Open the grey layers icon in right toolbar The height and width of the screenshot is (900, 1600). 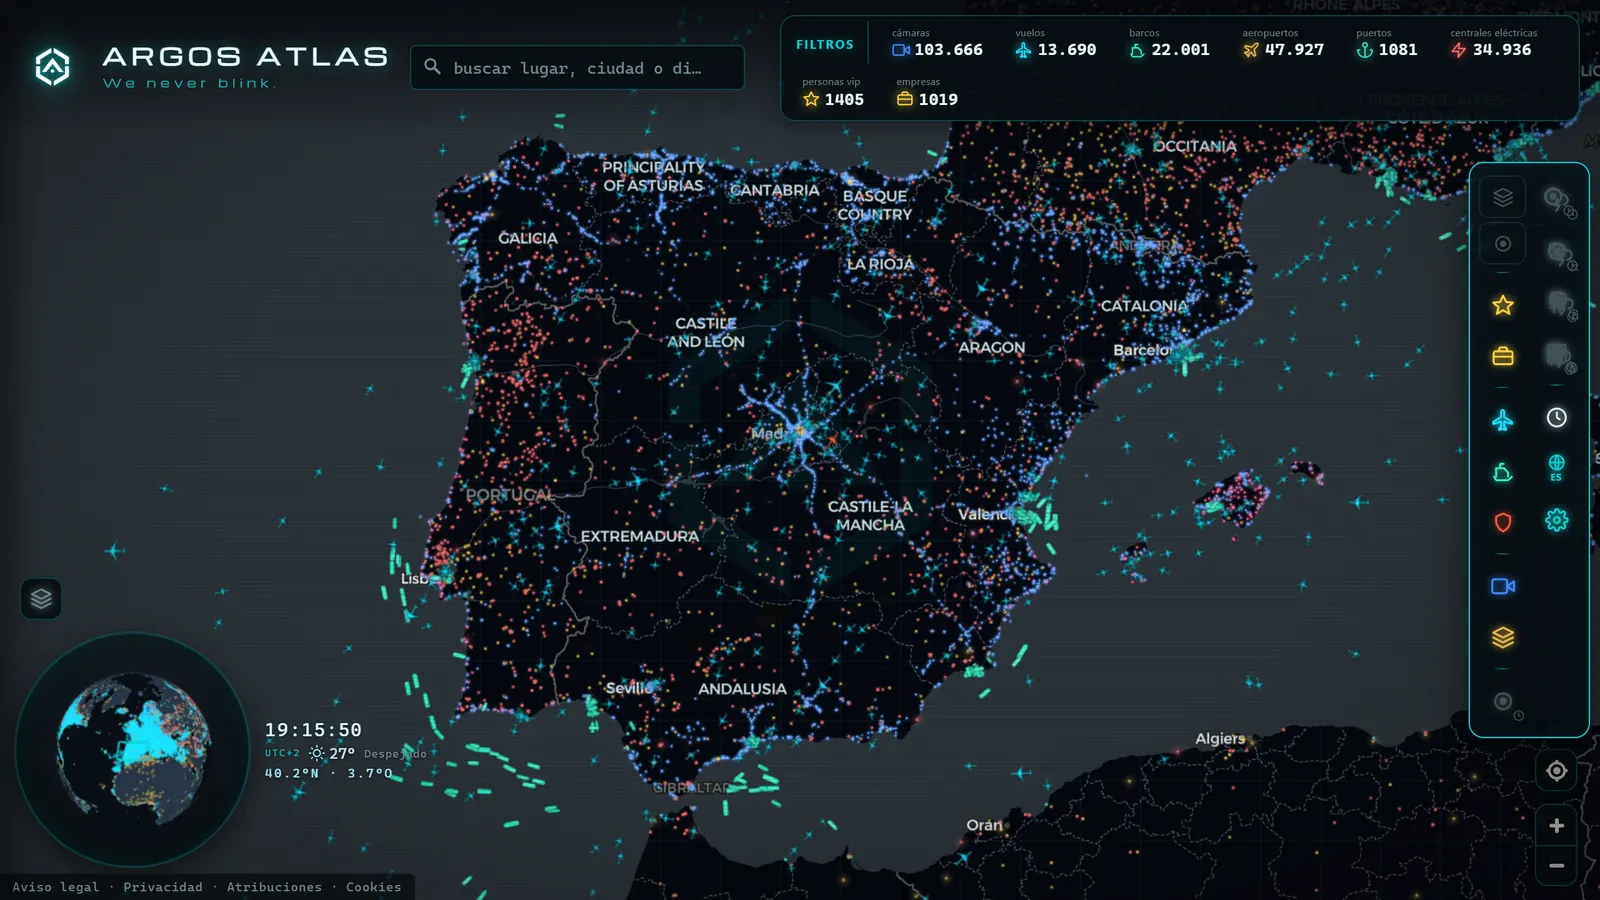tap(1503, 197)
